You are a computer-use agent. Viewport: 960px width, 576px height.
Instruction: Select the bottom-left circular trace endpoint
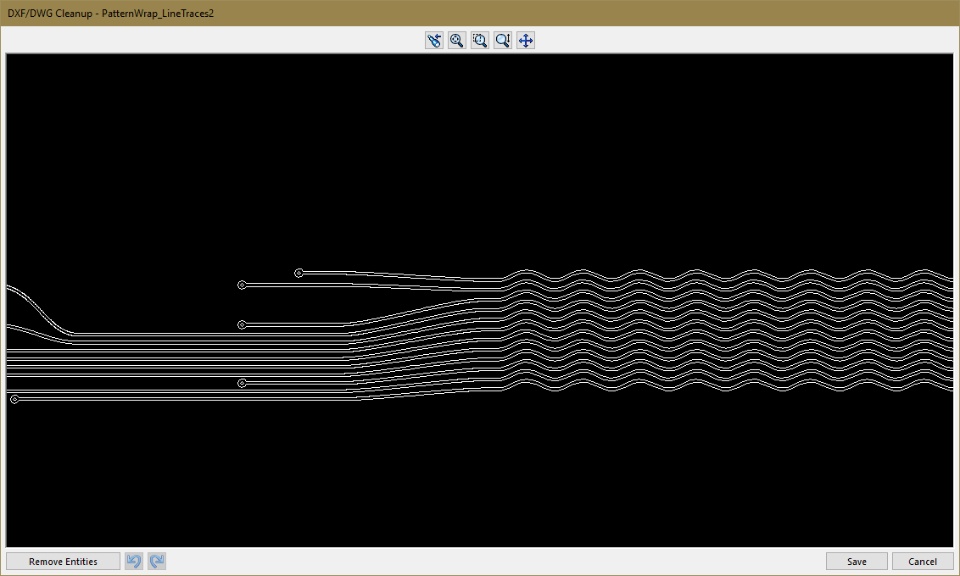click(x=15, y=399)
